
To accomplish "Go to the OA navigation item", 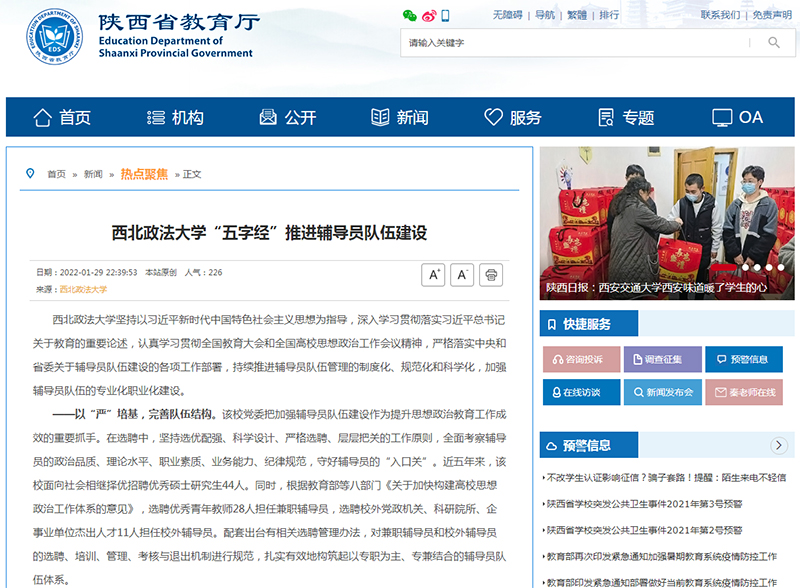I will [738, 117].
